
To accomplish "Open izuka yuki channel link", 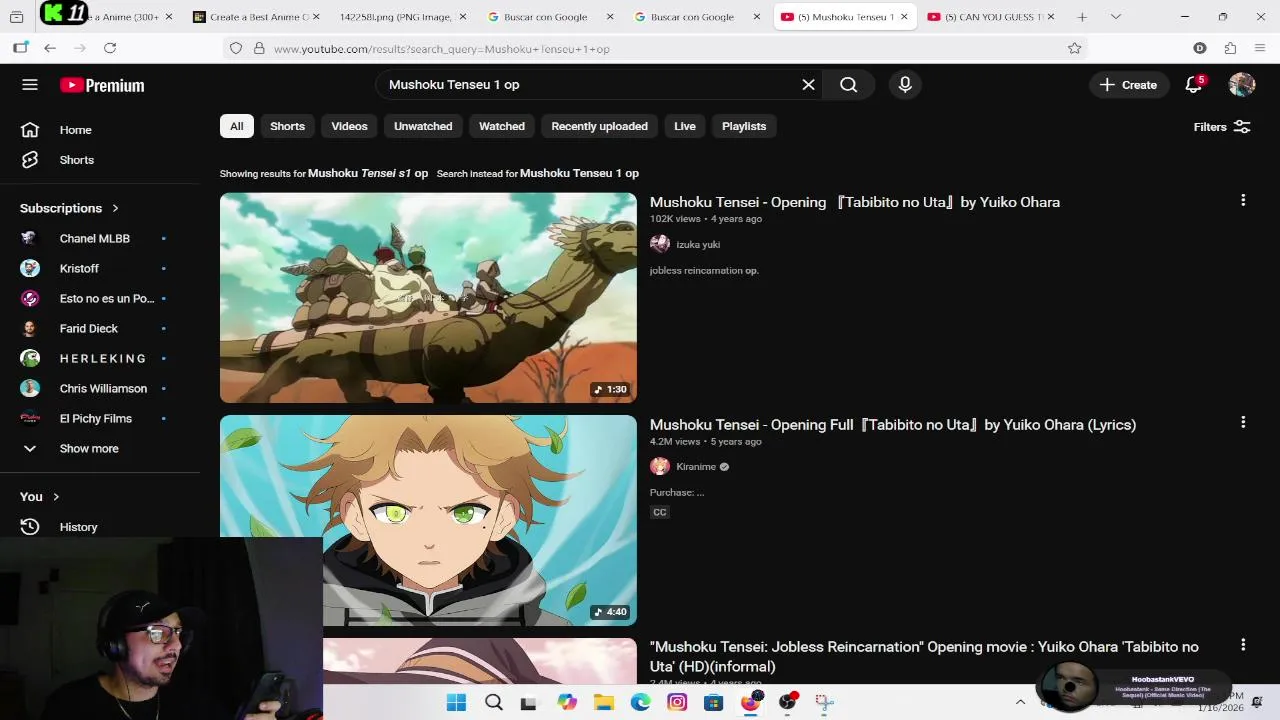I will coord(698,244).
